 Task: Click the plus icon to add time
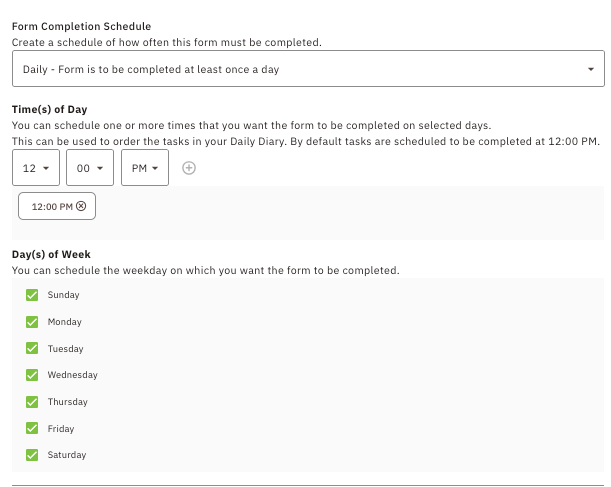click(189, 168)
